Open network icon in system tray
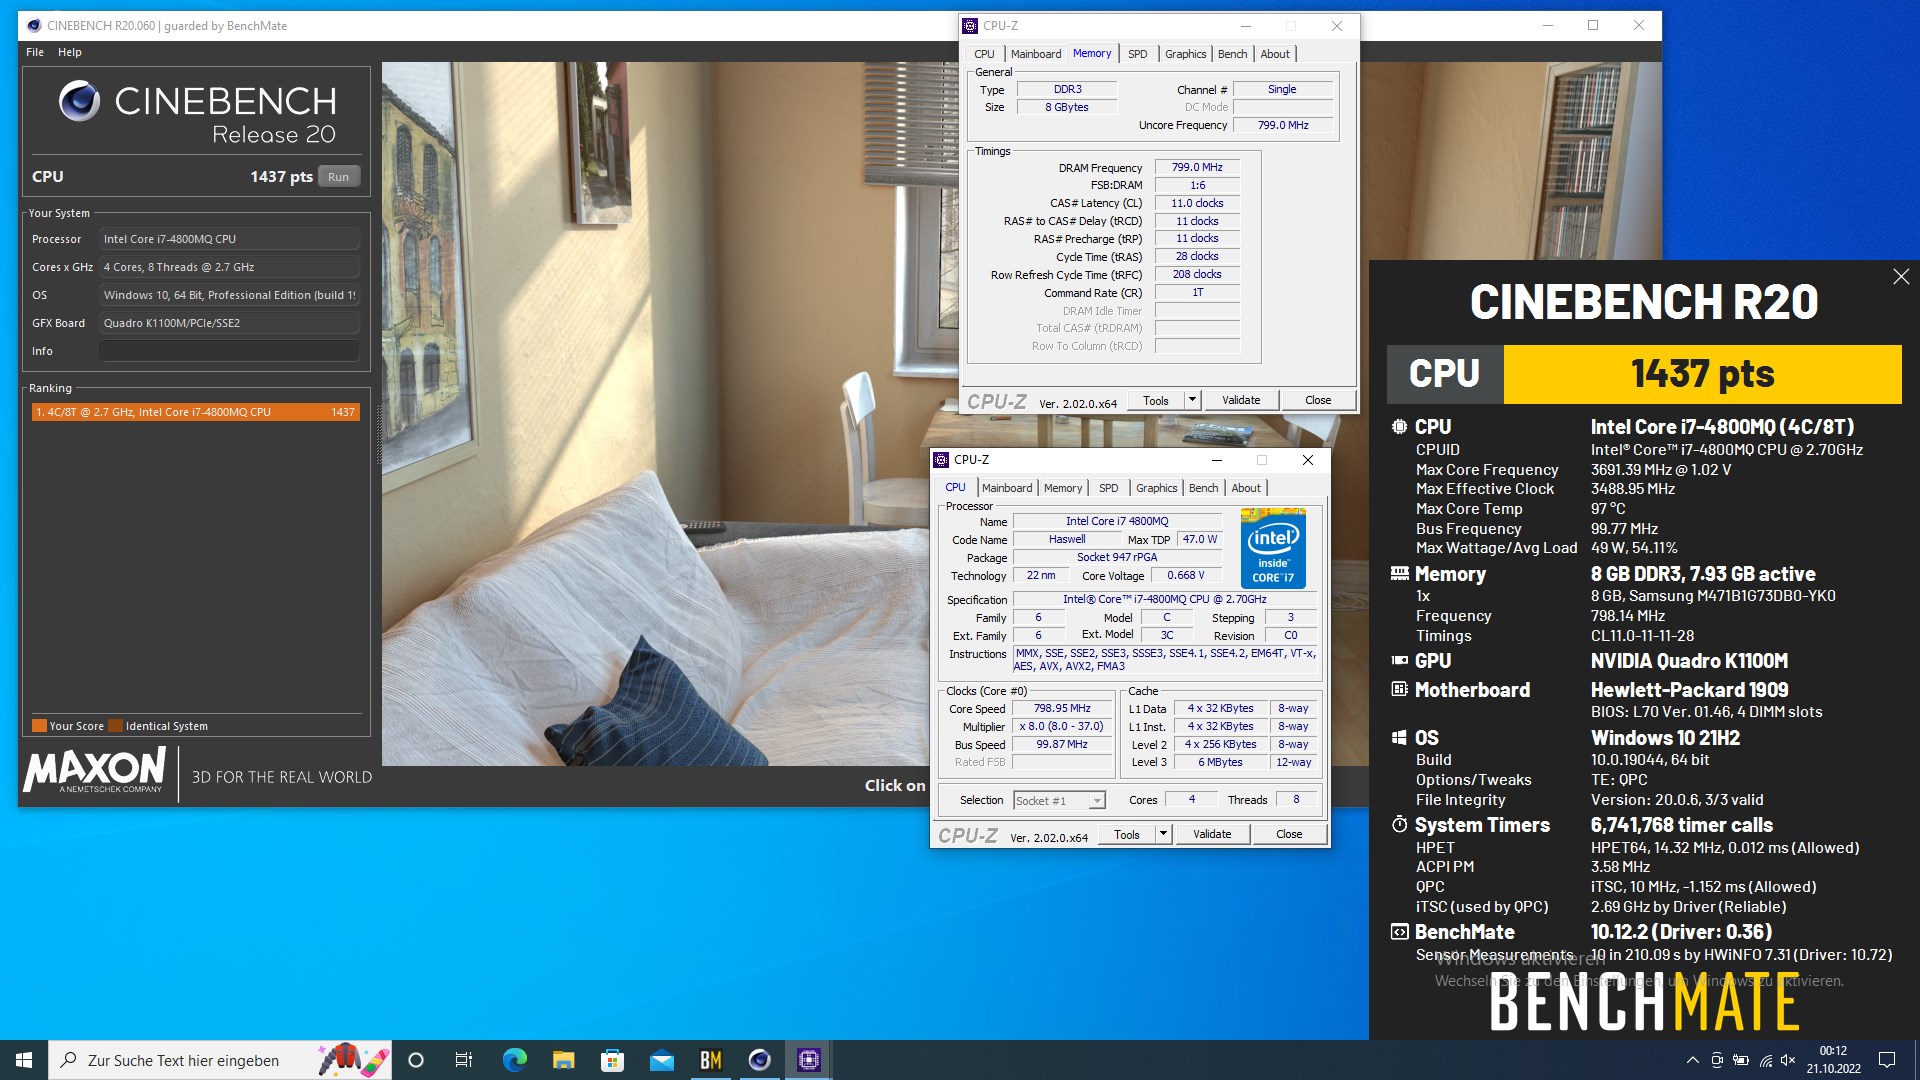The image size is (1920, 1080). pos(1765,1060)
